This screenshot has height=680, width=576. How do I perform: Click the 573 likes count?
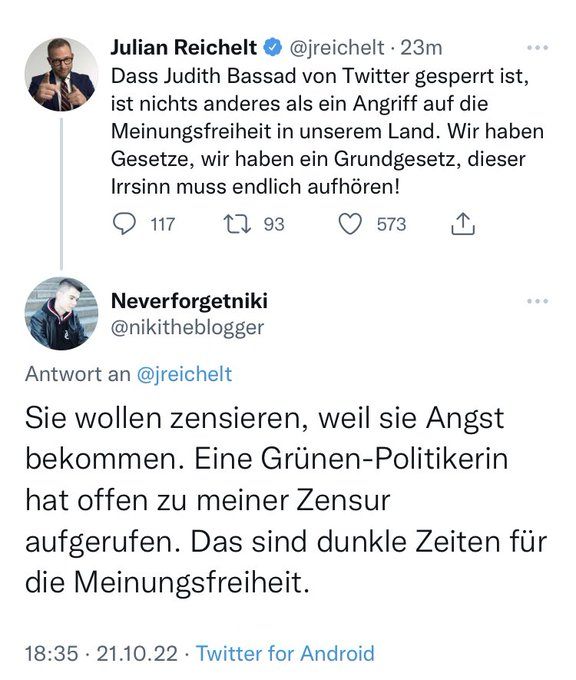pos(391,224)
